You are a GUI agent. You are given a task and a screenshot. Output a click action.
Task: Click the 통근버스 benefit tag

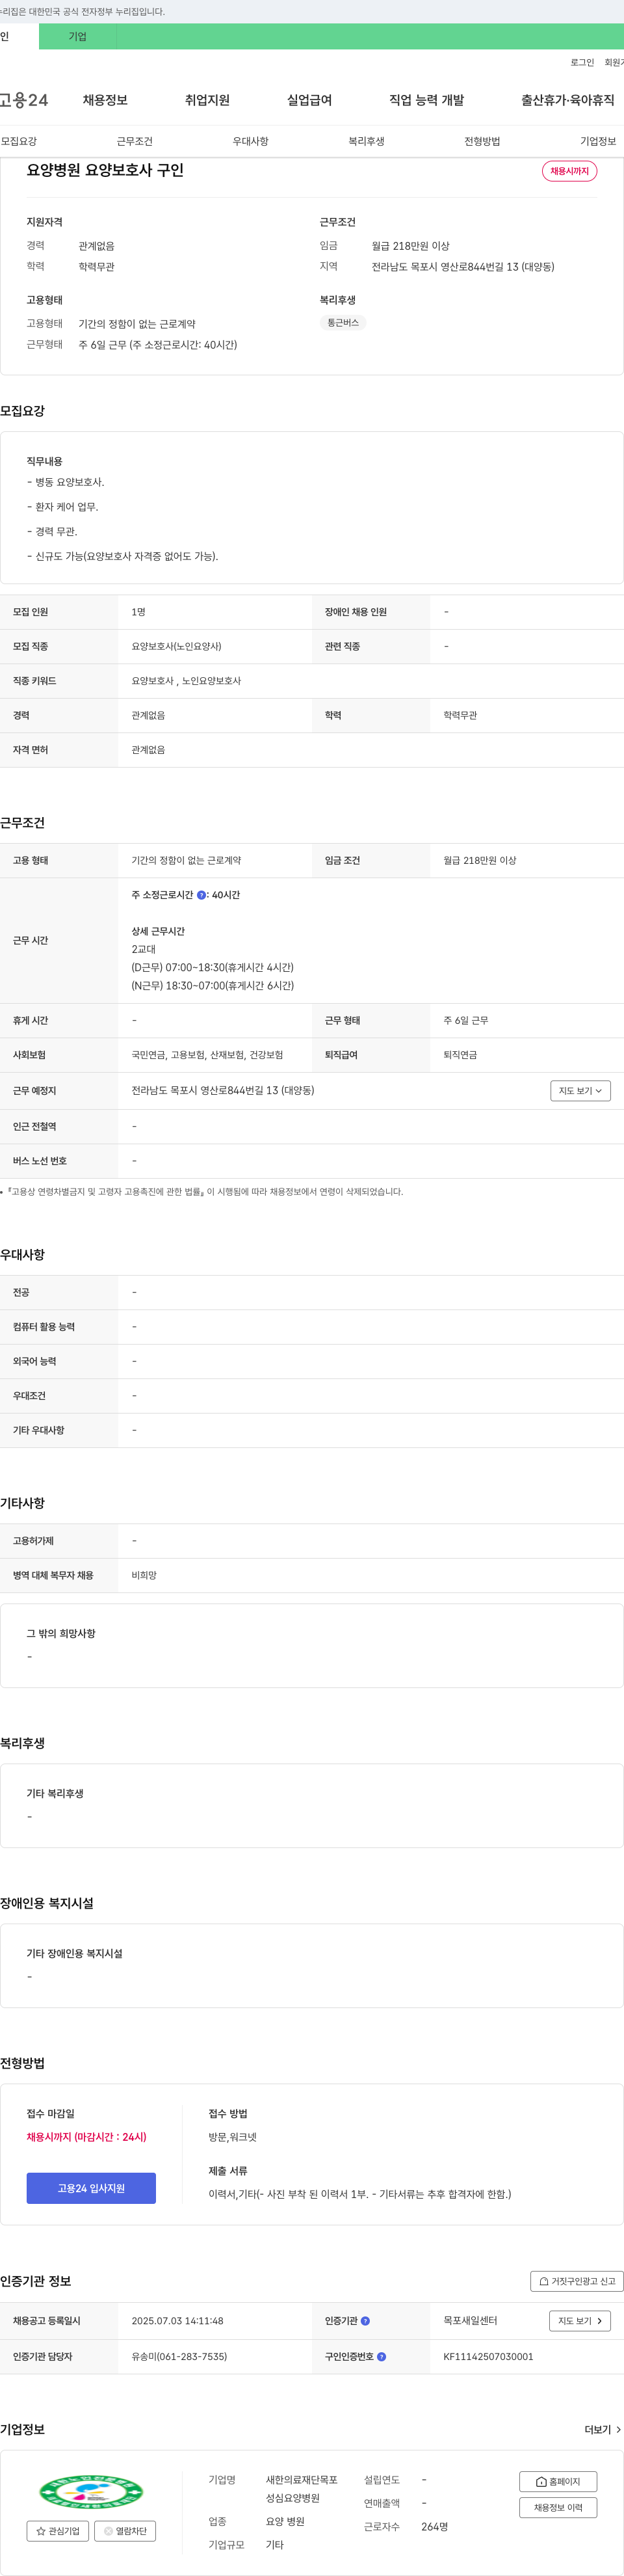[x=343, y=323]
